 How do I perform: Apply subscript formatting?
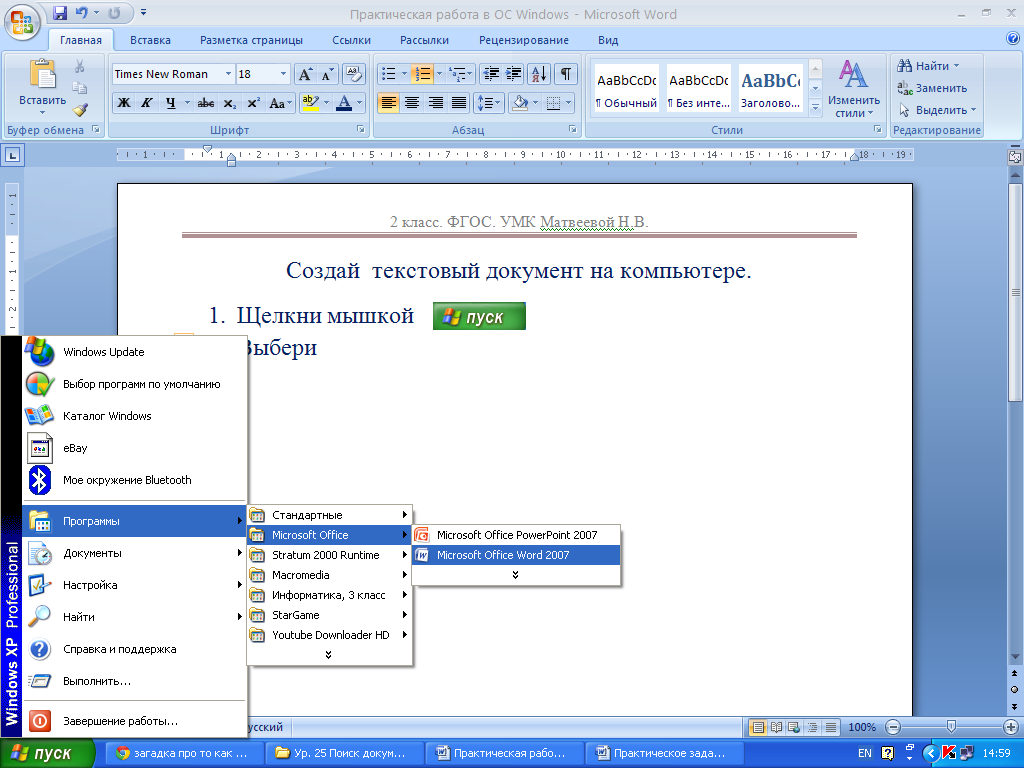coord(229,103)
